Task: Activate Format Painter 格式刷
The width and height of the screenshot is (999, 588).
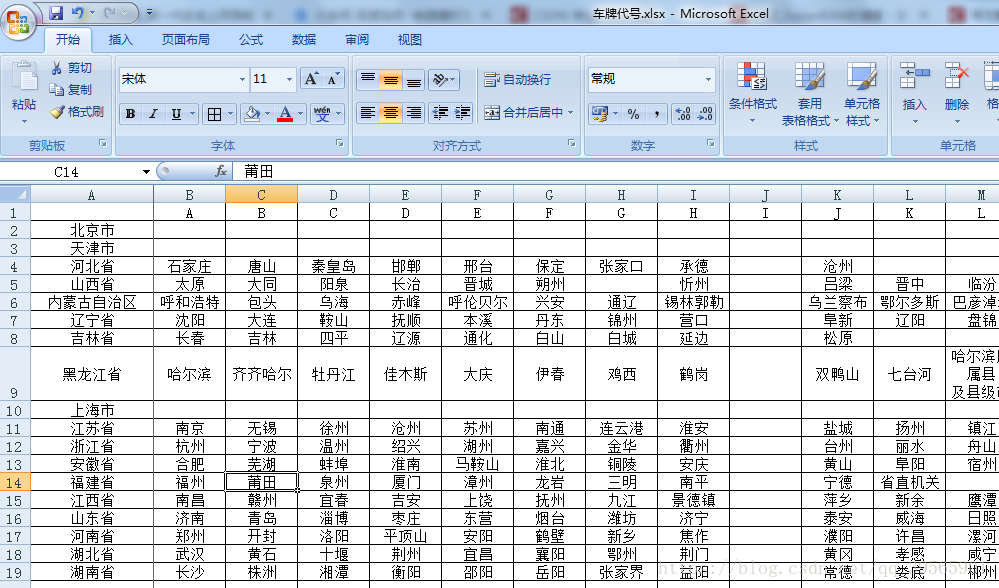Action: point(77,111)
